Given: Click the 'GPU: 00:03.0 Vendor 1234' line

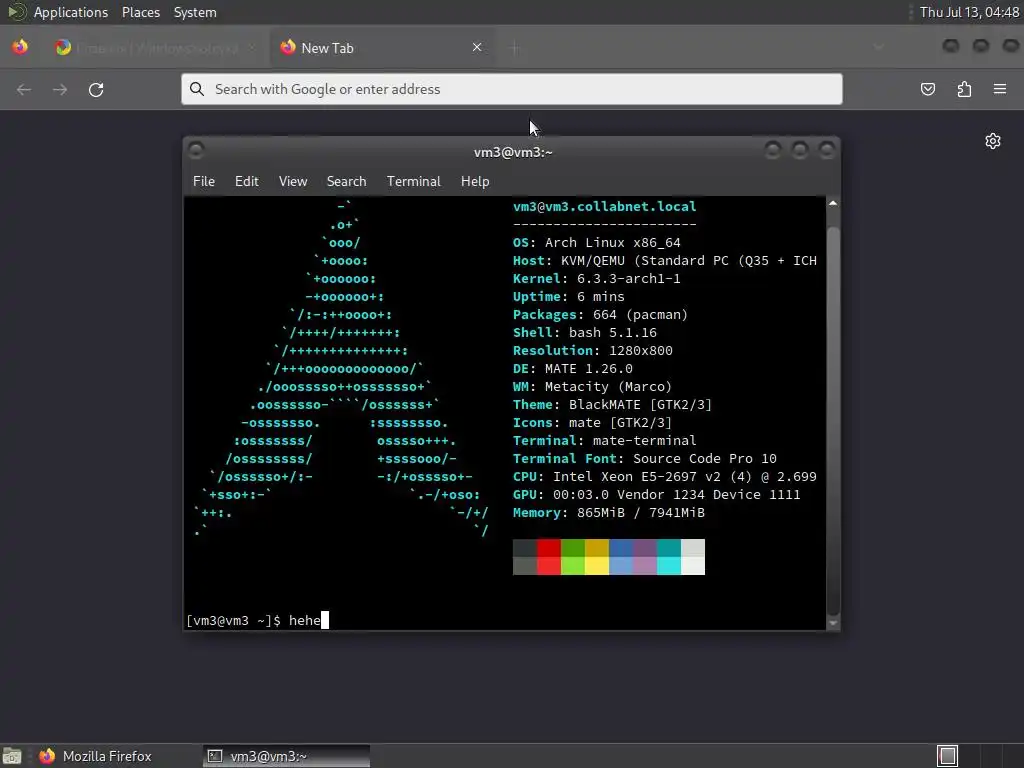Looking at the screenshot, I should tap(656, 494).
